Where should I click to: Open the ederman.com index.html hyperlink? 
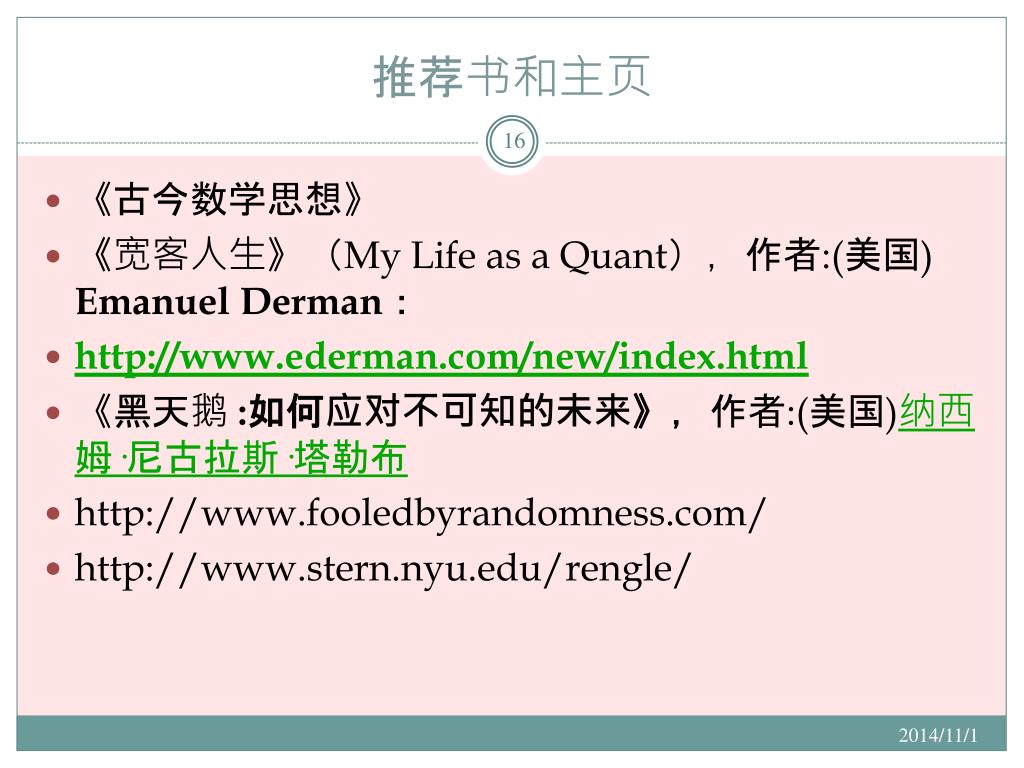441,357
